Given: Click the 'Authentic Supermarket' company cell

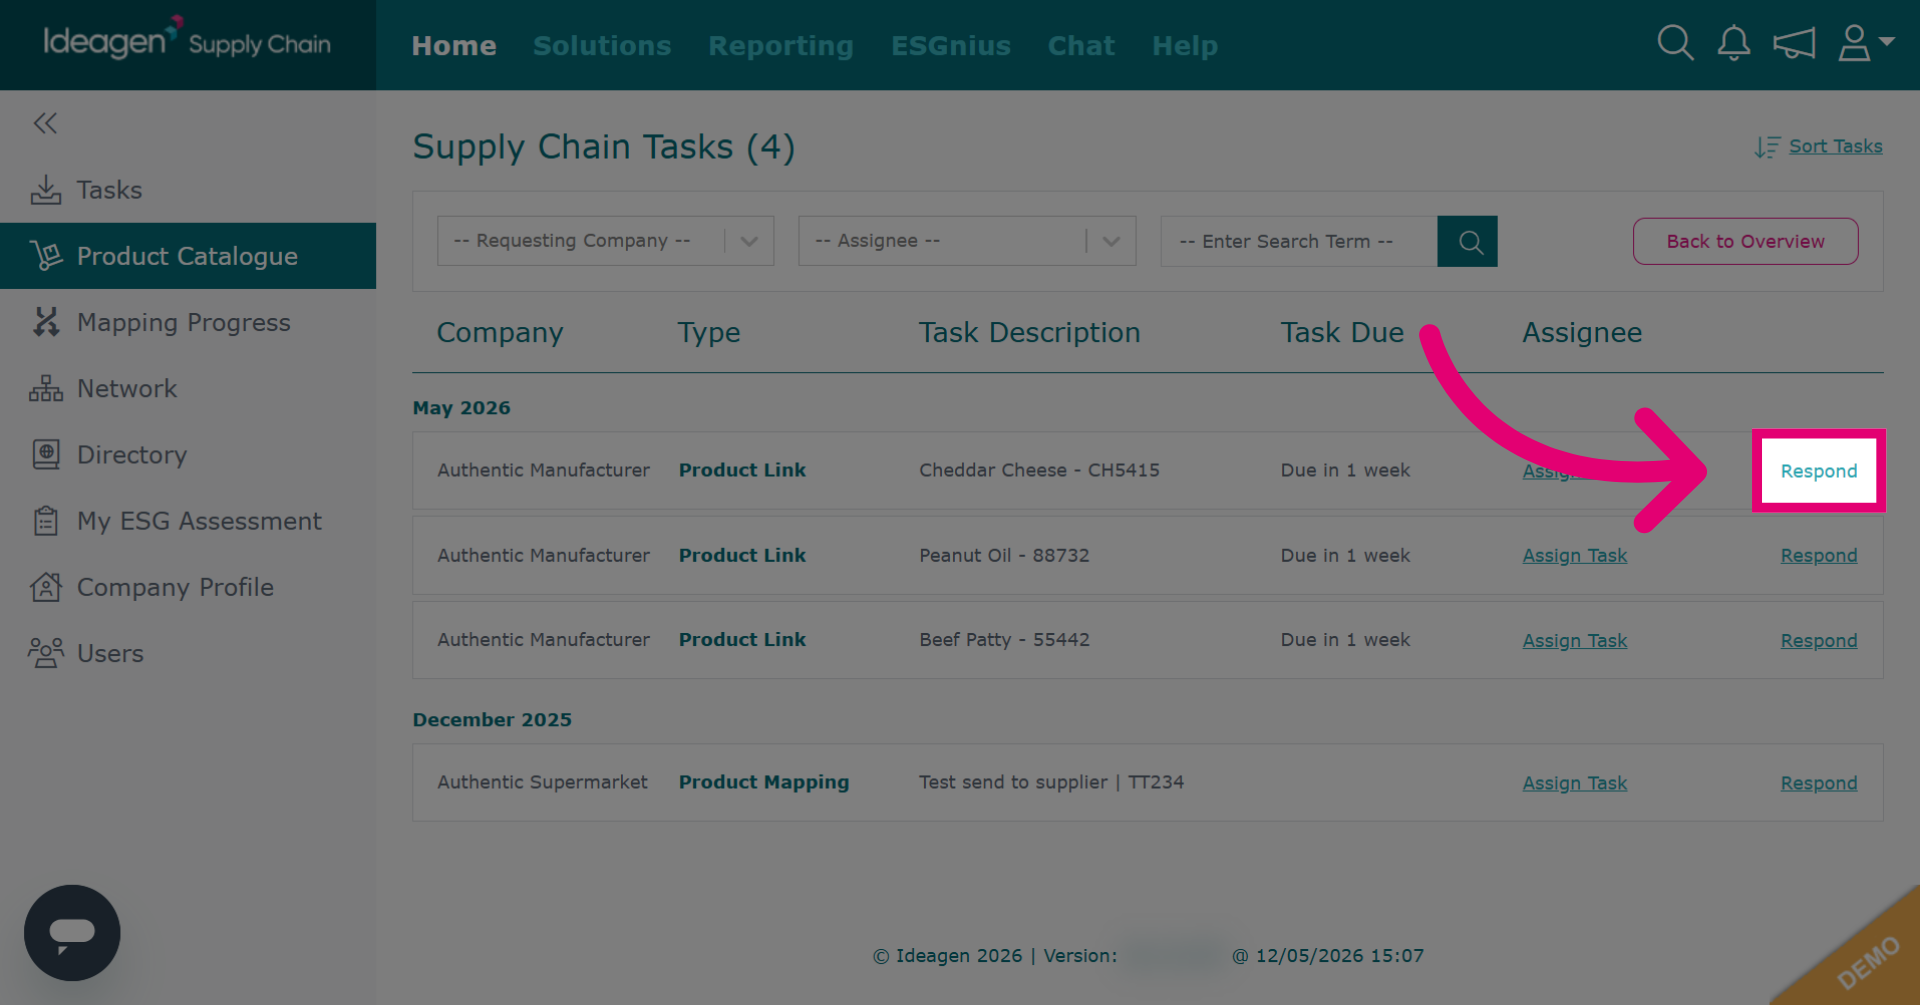Looking at the screenshot, I should 542,782.
